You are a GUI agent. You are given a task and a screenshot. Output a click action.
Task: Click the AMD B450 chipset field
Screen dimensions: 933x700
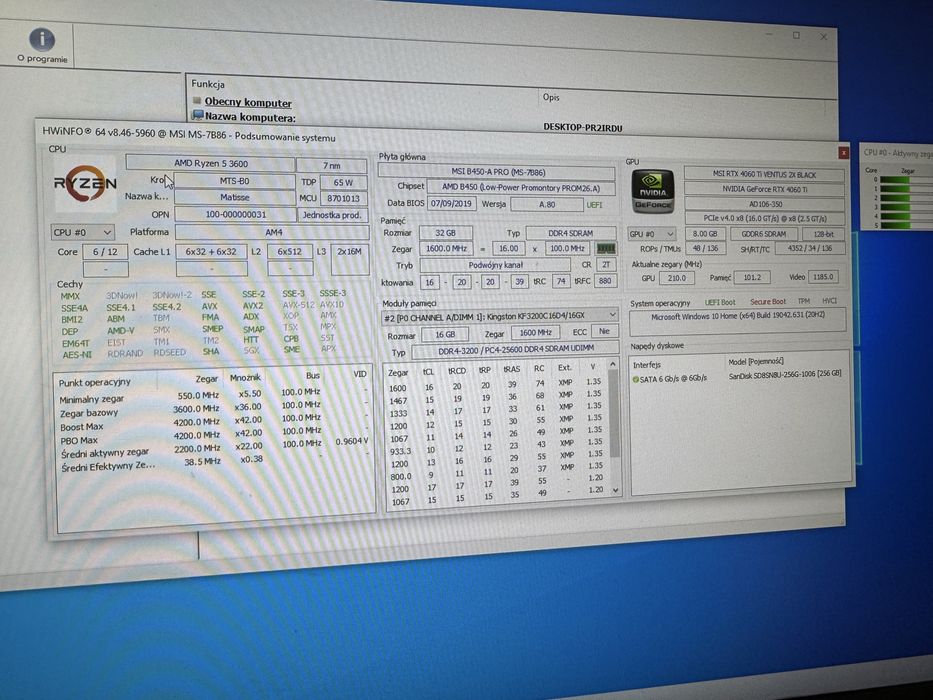click(x=521, y=188)
